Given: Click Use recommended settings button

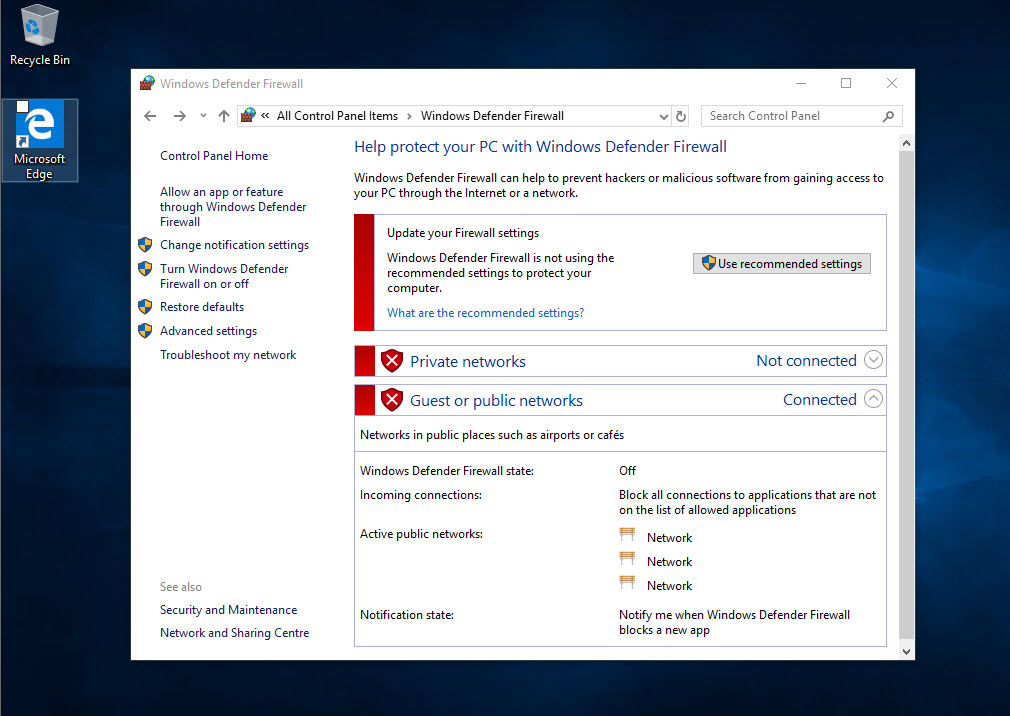Looking at the screenshot, I should [x=781, y=263].
